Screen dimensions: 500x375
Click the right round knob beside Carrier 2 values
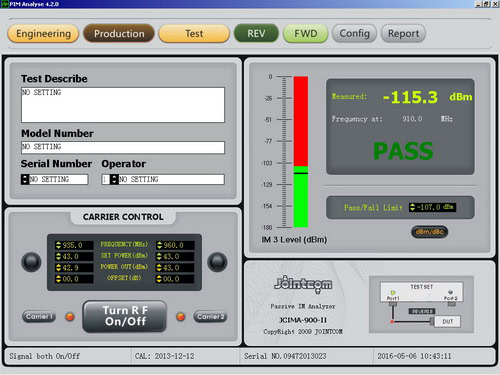pyautogui.click(x=217, y=262)
